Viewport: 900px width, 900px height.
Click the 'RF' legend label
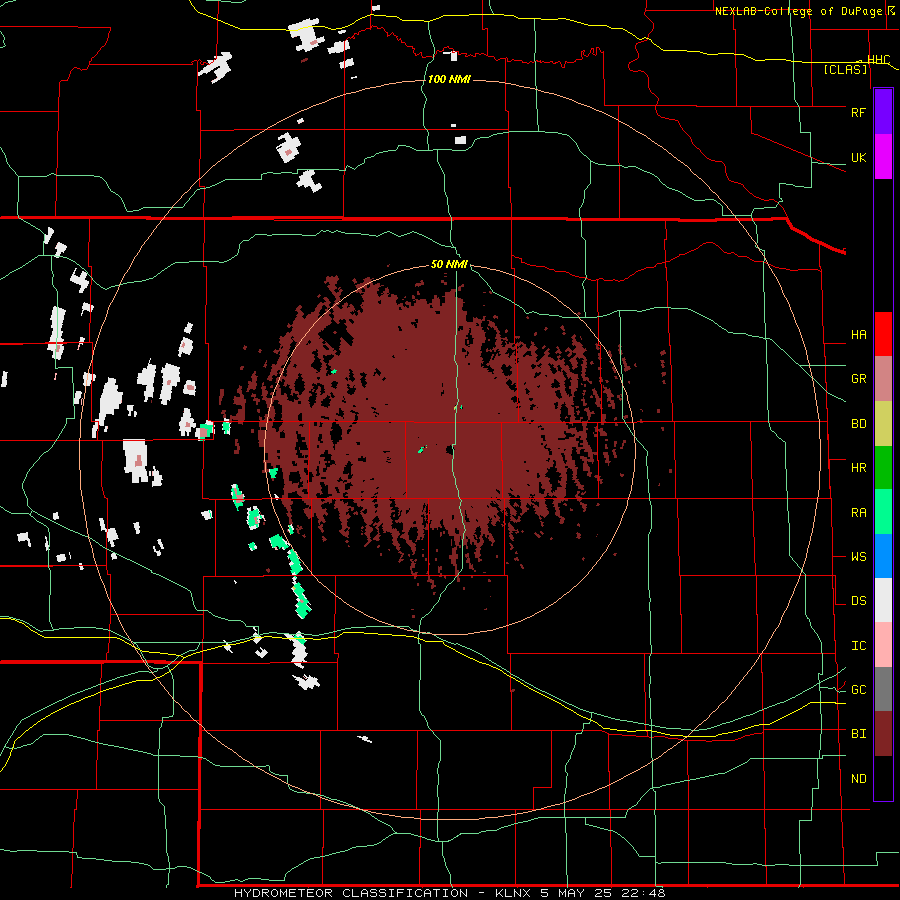click(x=858, y=112)
